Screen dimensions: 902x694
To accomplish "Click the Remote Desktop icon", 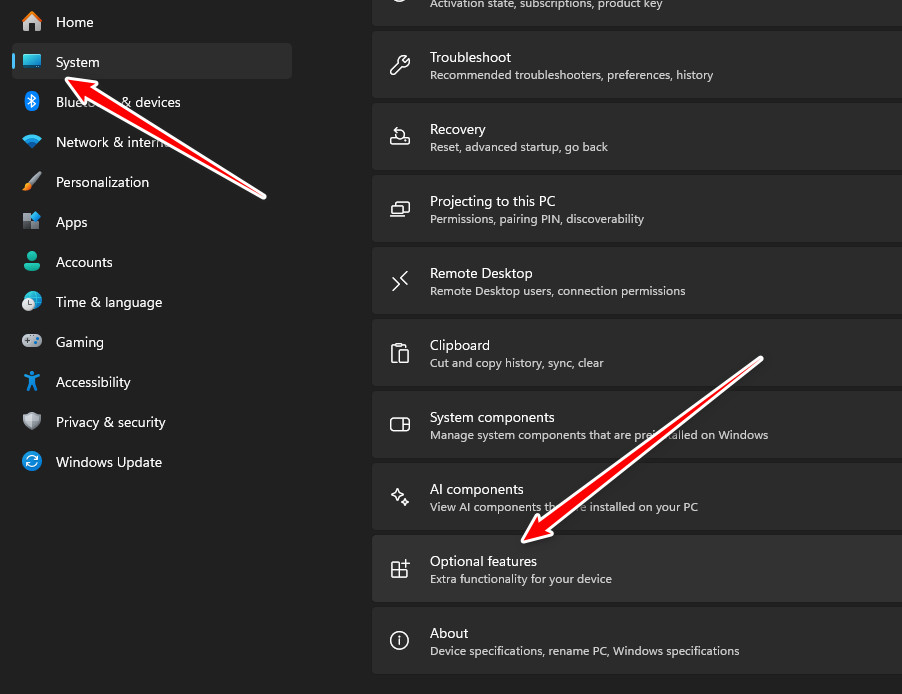I will (x=400, y=281).
